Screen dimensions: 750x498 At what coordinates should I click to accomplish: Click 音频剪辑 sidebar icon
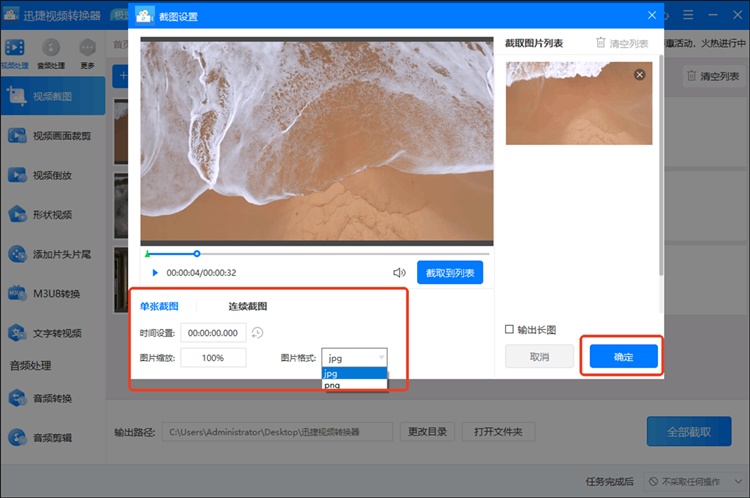click(17, 437)
